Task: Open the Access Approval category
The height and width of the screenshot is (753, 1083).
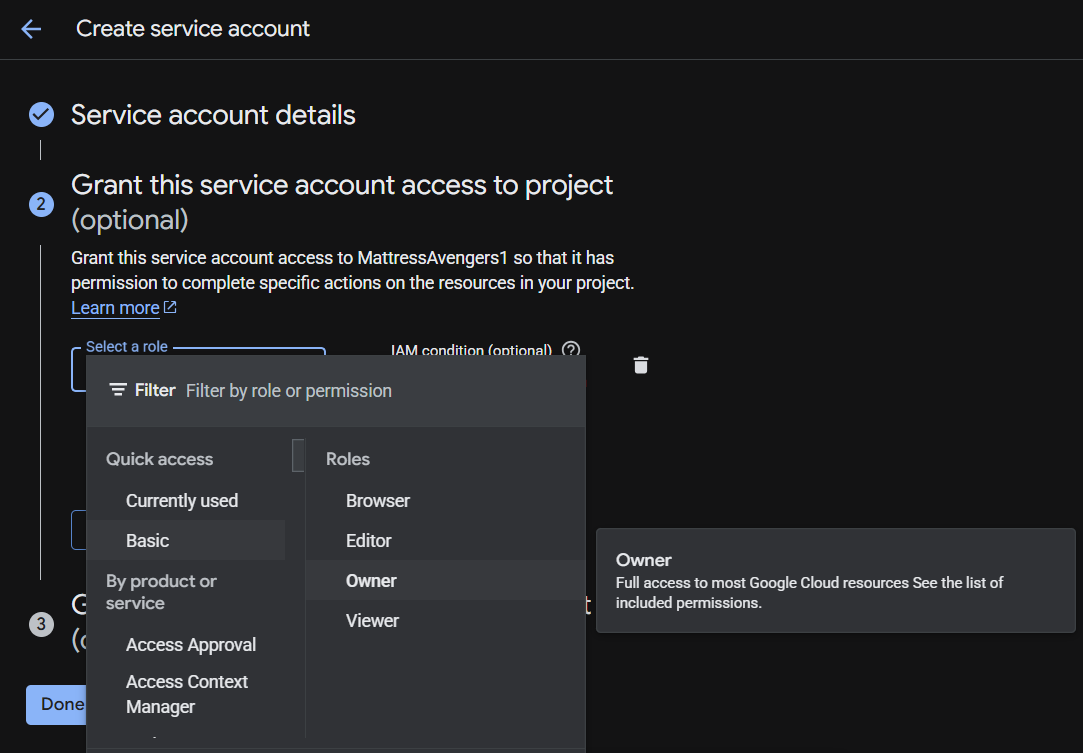Action: click(191, 645)
